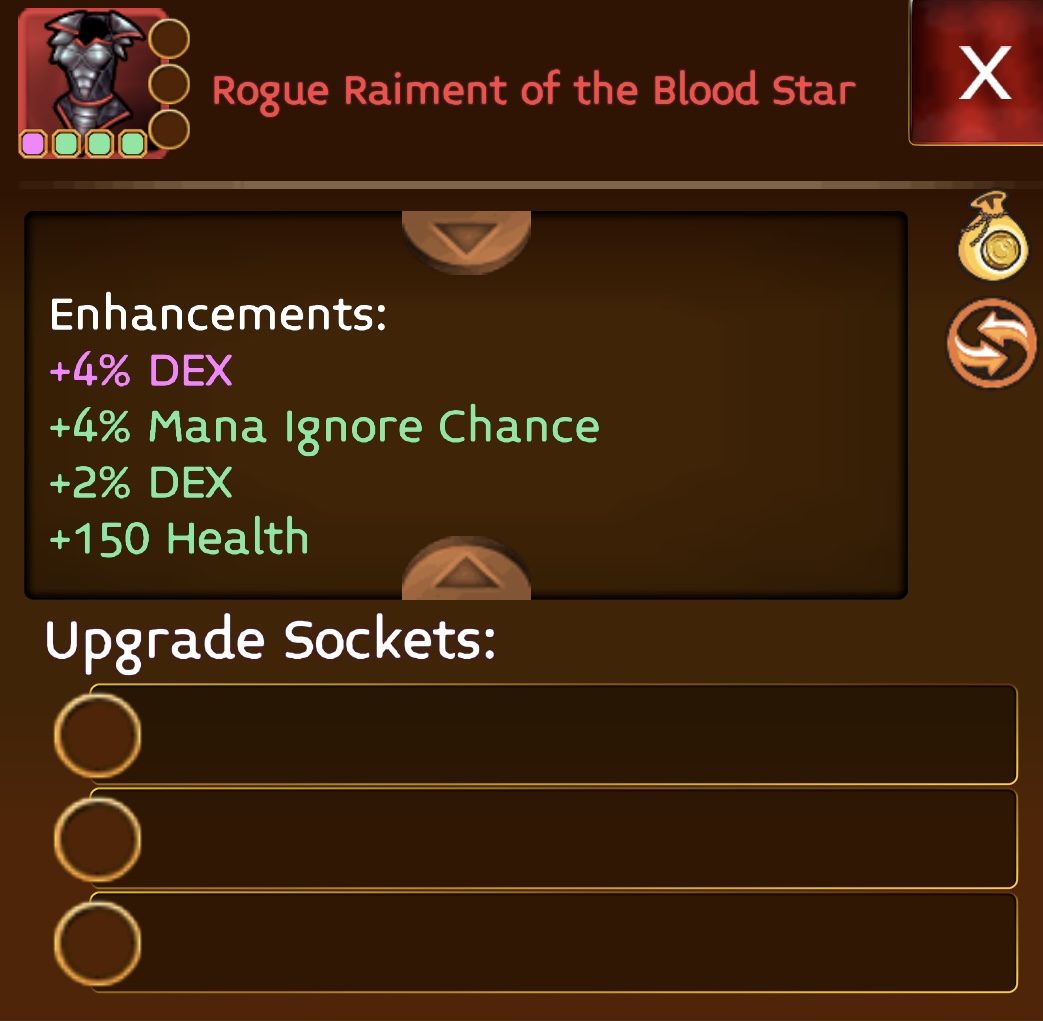
Task: Select the first empty upgrade socket circle
Action: point(97,735)
